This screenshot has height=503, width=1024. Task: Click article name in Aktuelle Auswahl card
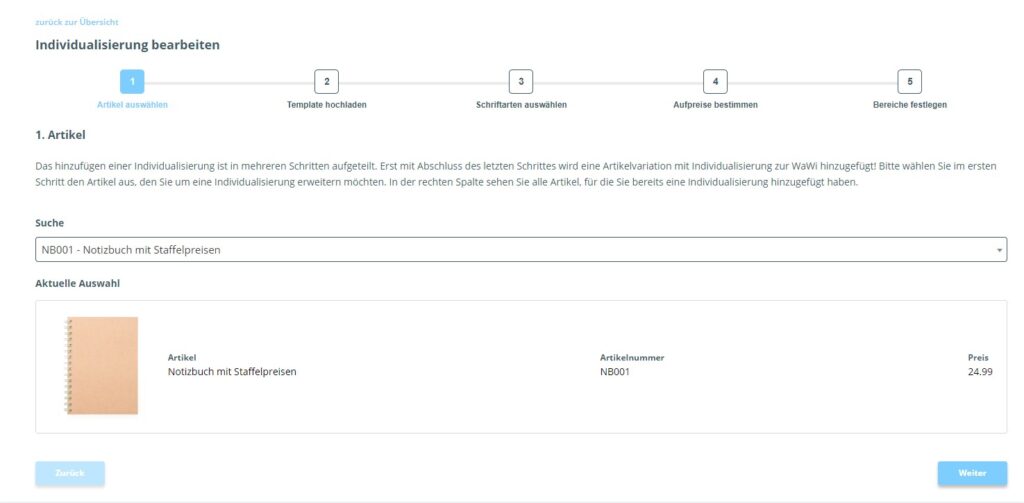pos(232,372)
